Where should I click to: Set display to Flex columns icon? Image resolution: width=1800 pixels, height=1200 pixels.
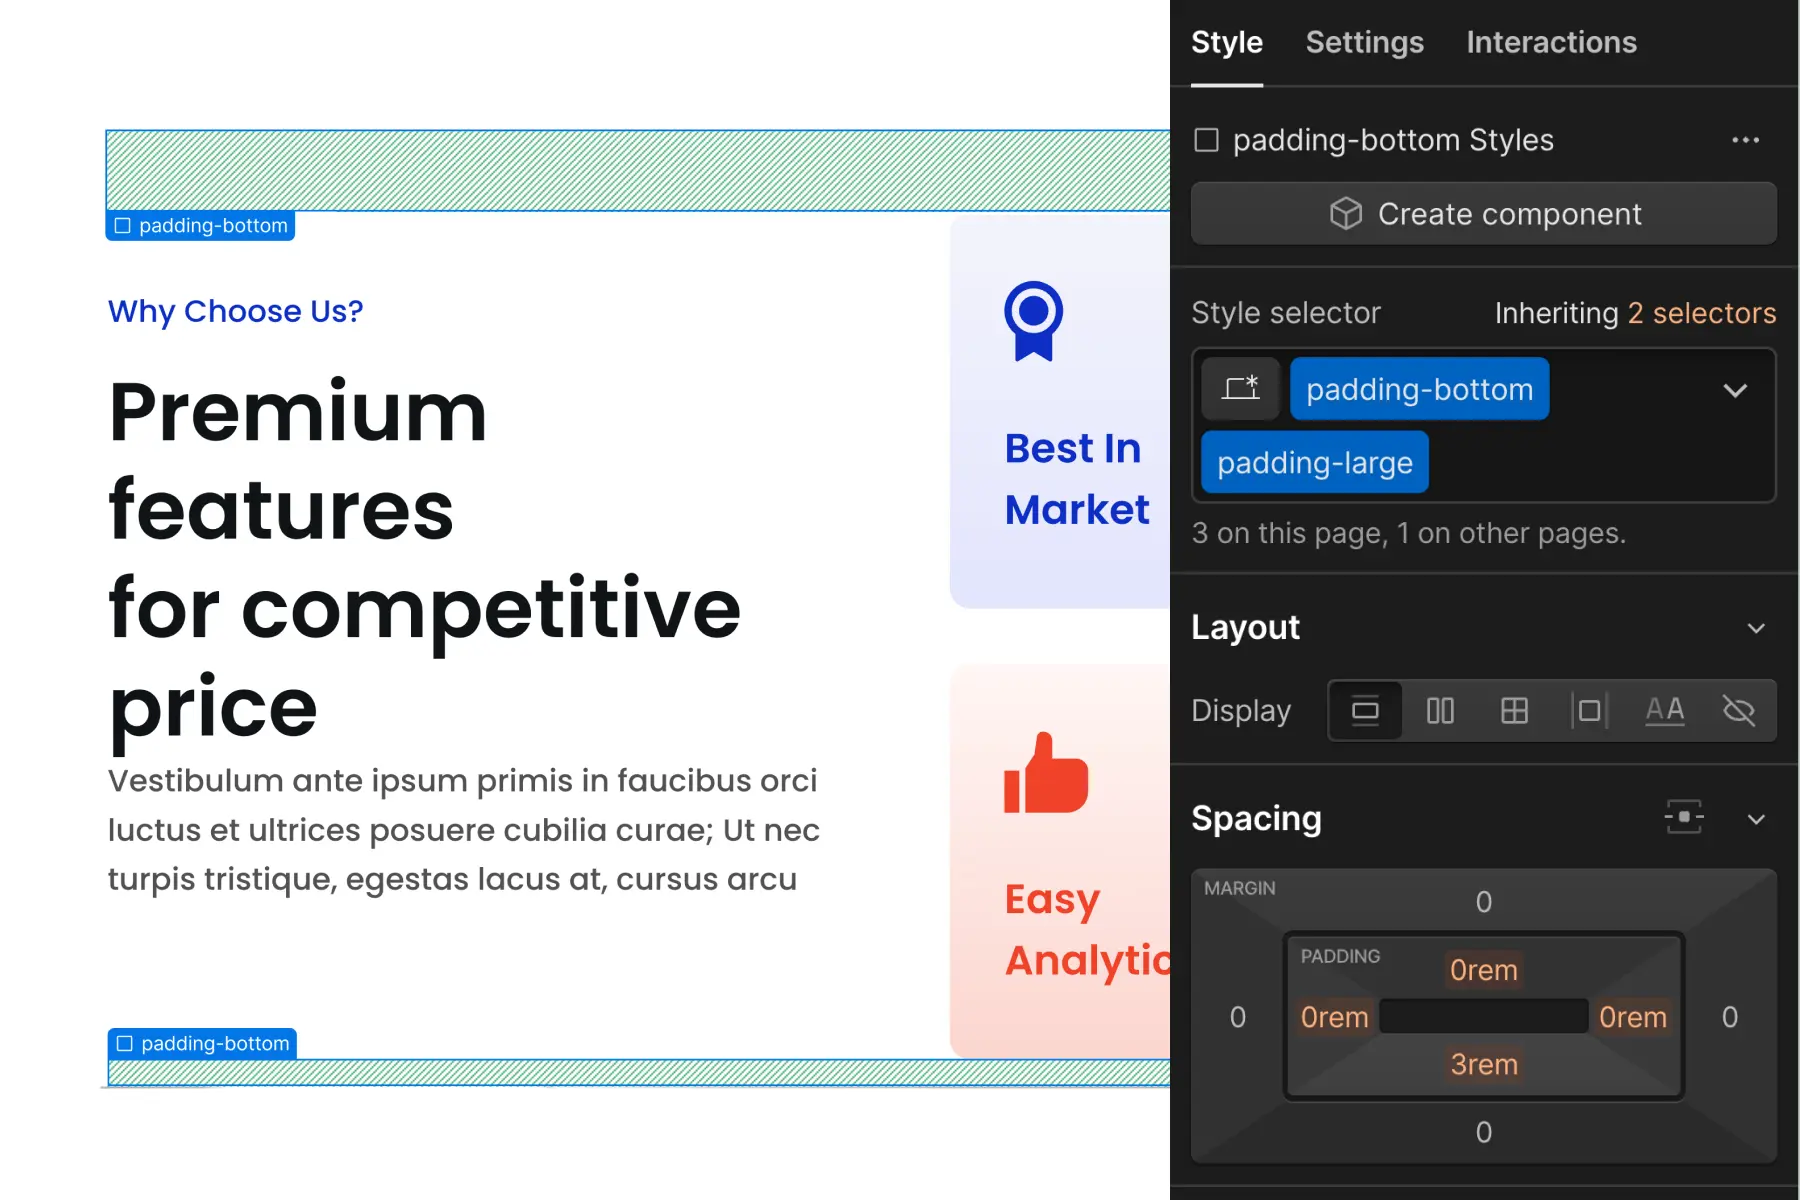(1440, 710)
